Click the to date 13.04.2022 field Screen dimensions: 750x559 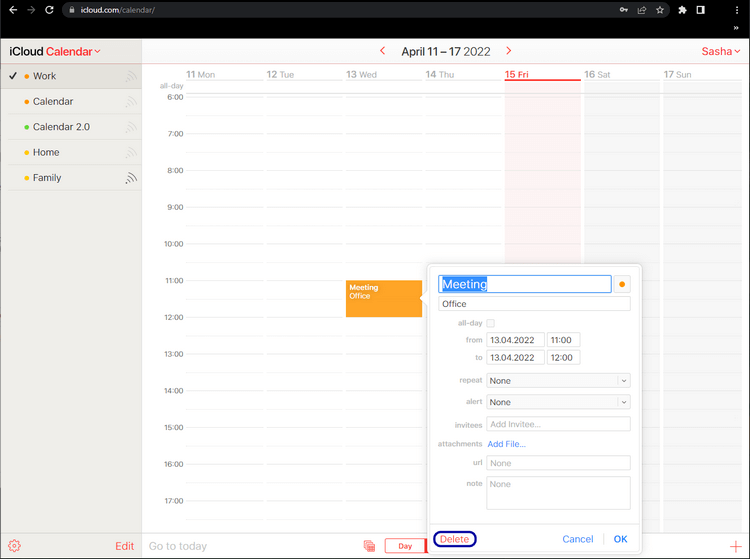pyautogui.click(x=515, y=357)
